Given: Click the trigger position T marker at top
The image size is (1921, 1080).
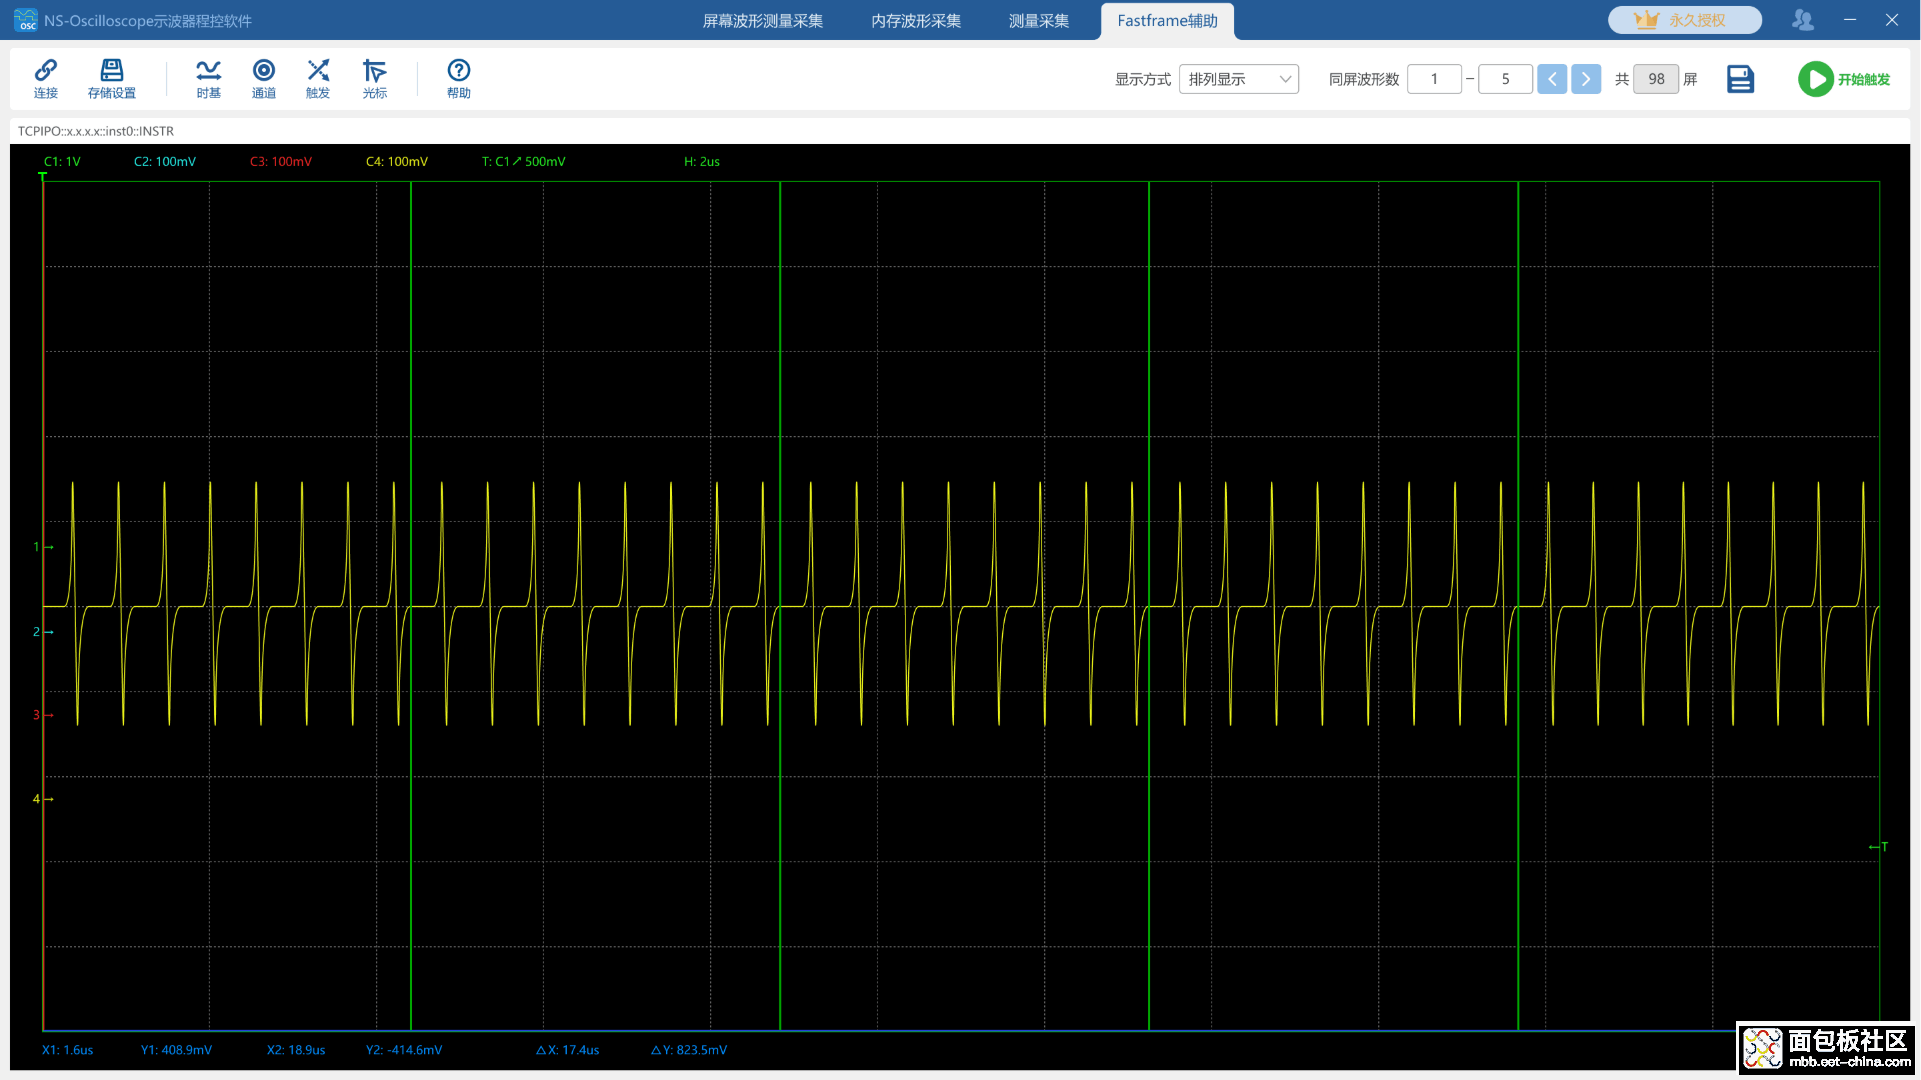Looking at the screenshot, I should click(x=42, y=177).
